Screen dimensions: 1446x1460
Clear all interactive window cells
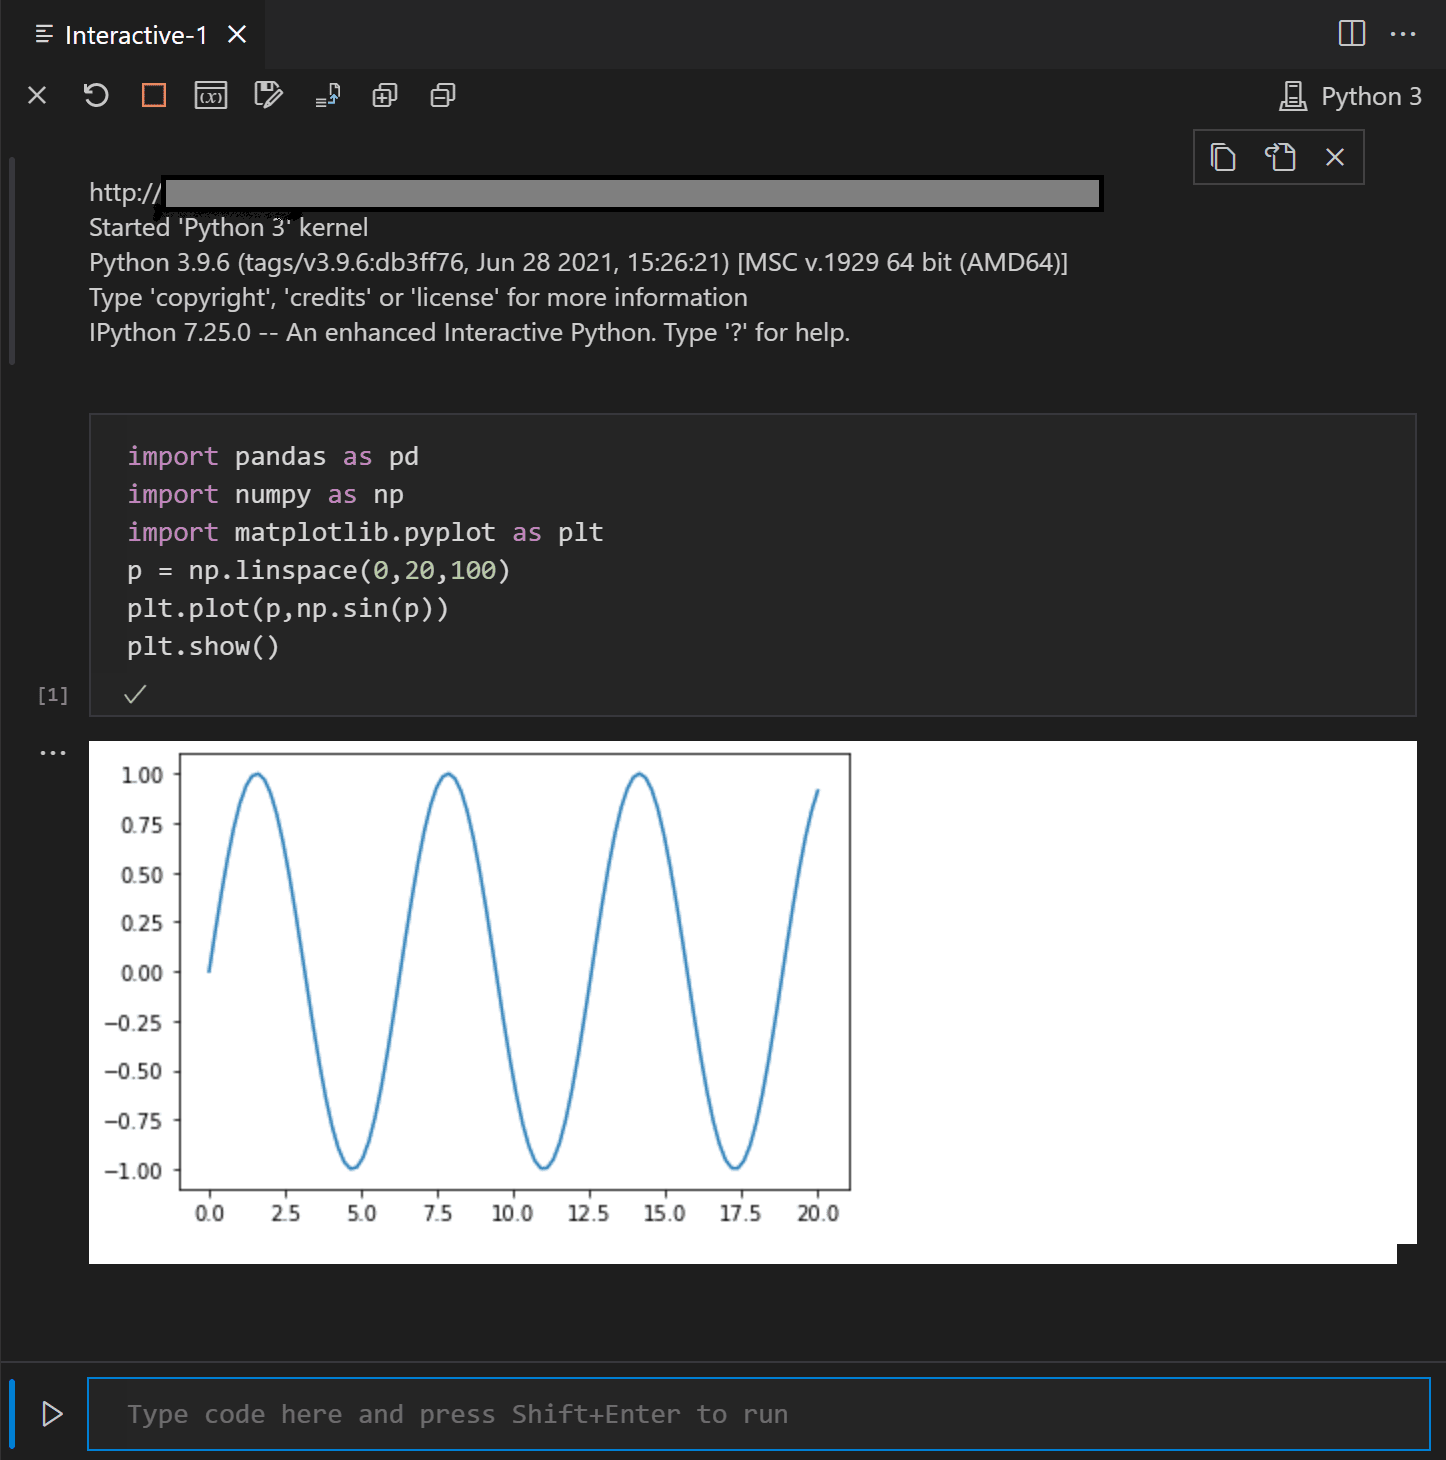pyautogui.click(x=37, y=95)
